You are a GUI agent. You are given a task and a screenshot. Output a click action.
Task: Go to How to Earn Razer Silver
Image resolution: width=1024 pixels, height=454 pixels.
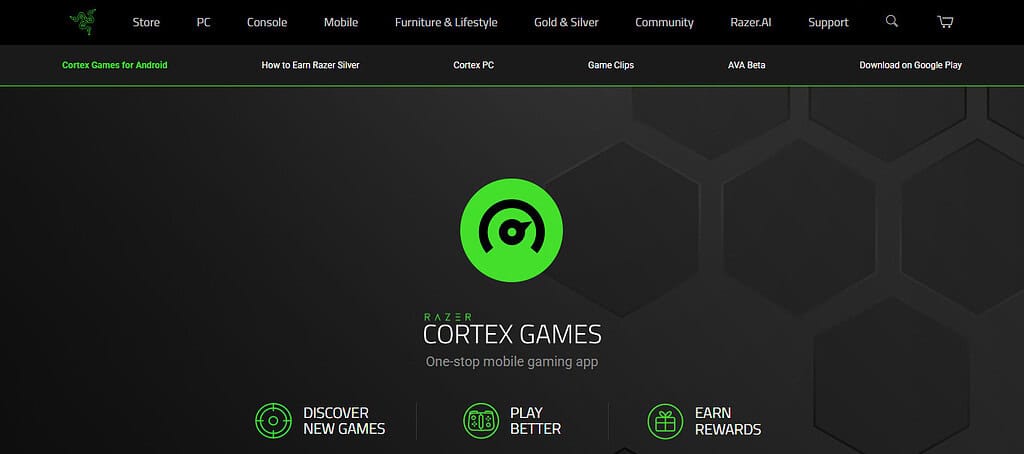click(310, 65)
